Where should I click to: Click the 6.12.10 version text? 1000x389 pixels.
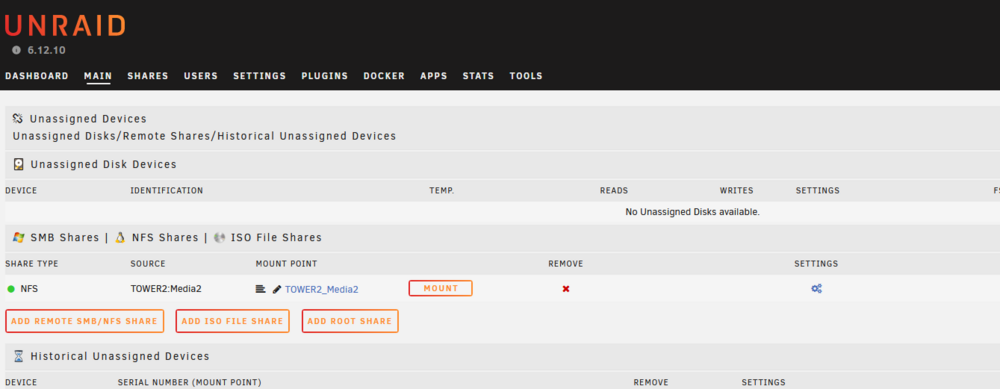47,50
